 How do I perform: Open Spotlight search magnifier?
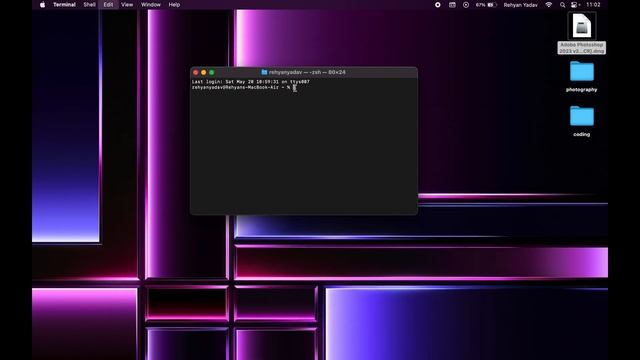click(562, 5)
